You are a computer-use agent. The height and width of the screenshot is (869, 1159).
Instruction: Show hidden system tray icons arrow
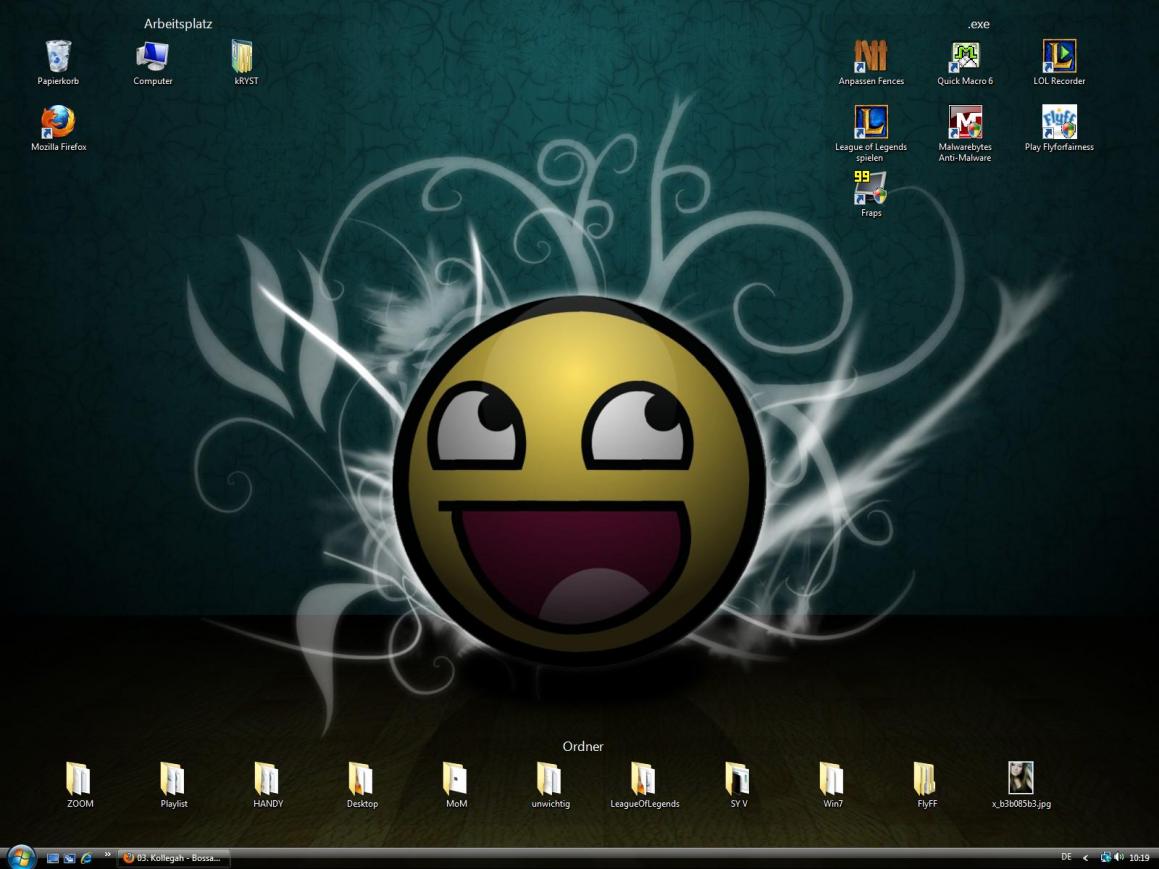coord(1086,858)
